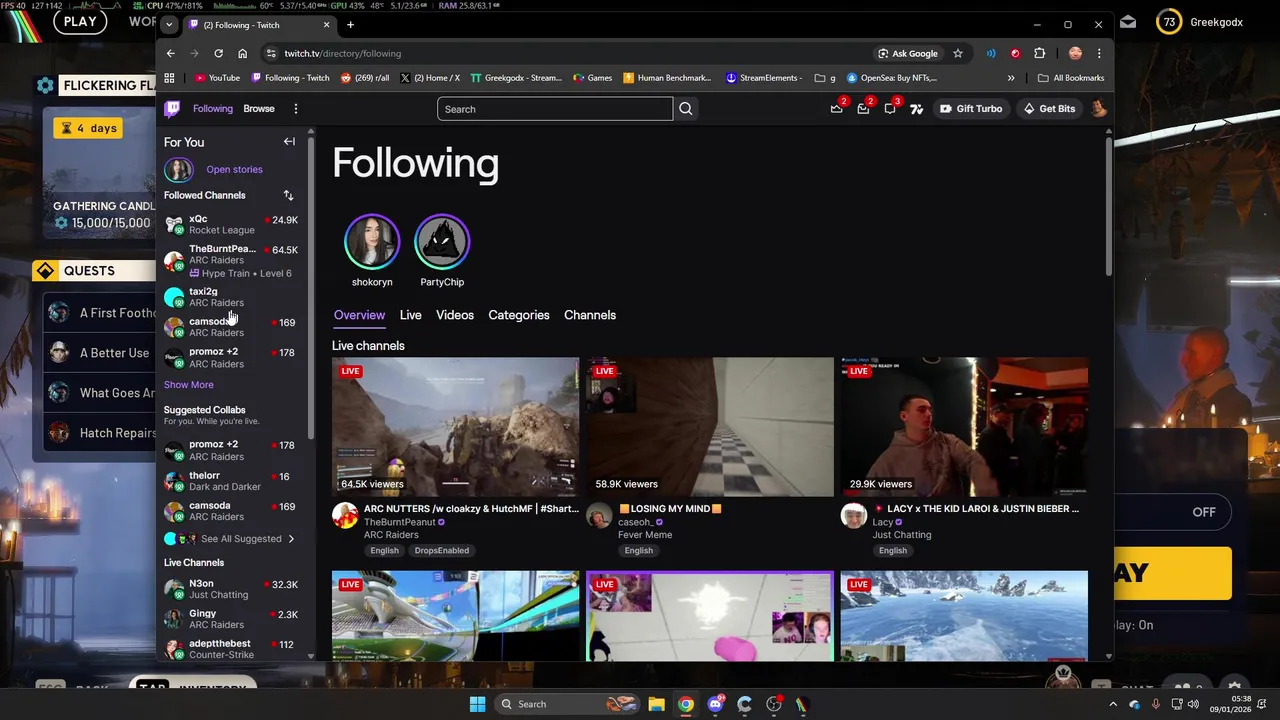Open shokoryn's story avatar
This screenshot has width=1280, height=720.
pyautogui.click(x=372, y=241)
